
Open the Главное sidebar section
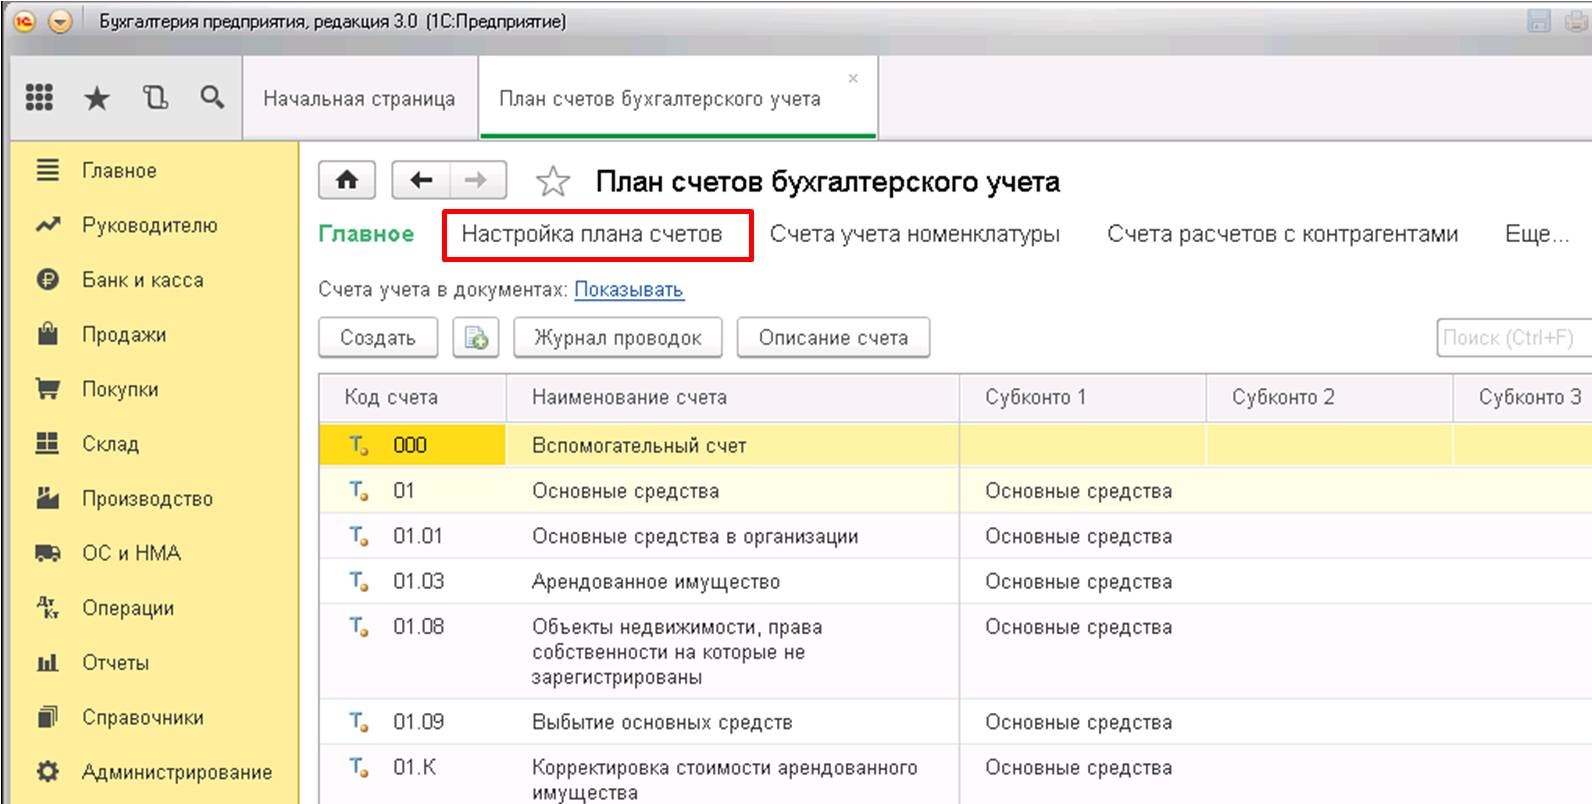119,171
